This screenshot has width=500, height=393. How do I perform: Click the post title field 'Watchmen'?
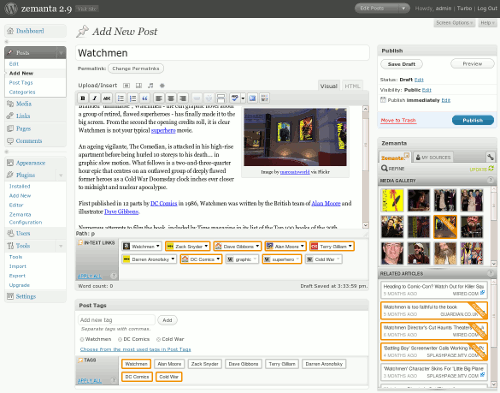222,53
